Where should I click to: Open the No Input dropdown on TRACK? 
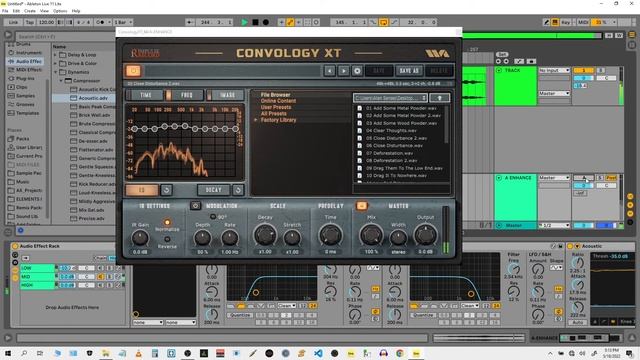point(554,70)
